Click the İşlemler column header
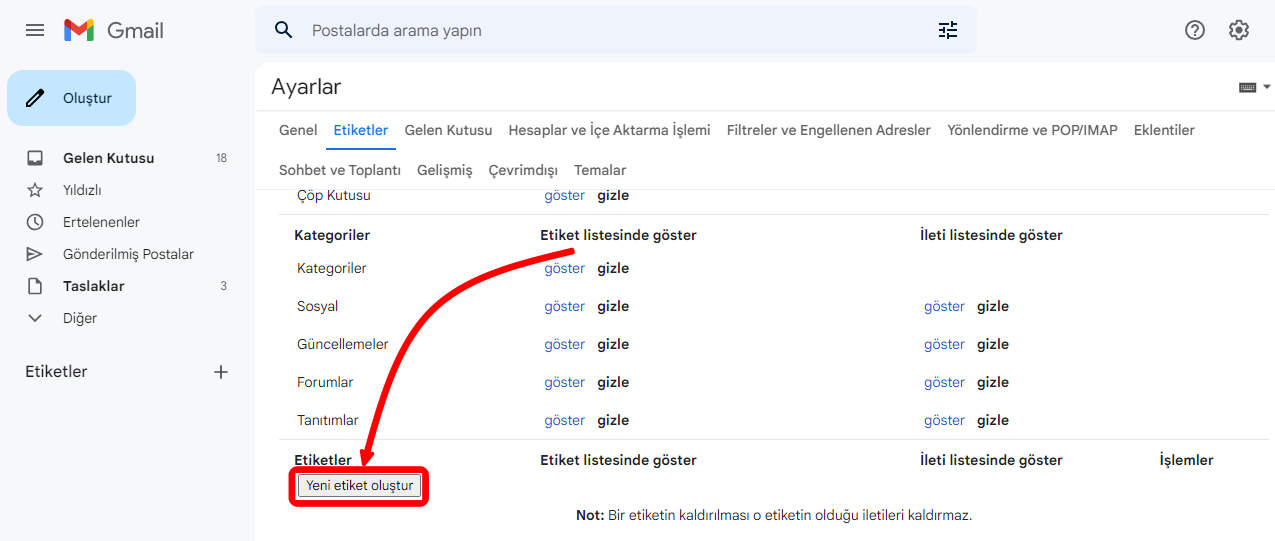This screenshot has height=541, width=1275. (x=1186, y=460)
